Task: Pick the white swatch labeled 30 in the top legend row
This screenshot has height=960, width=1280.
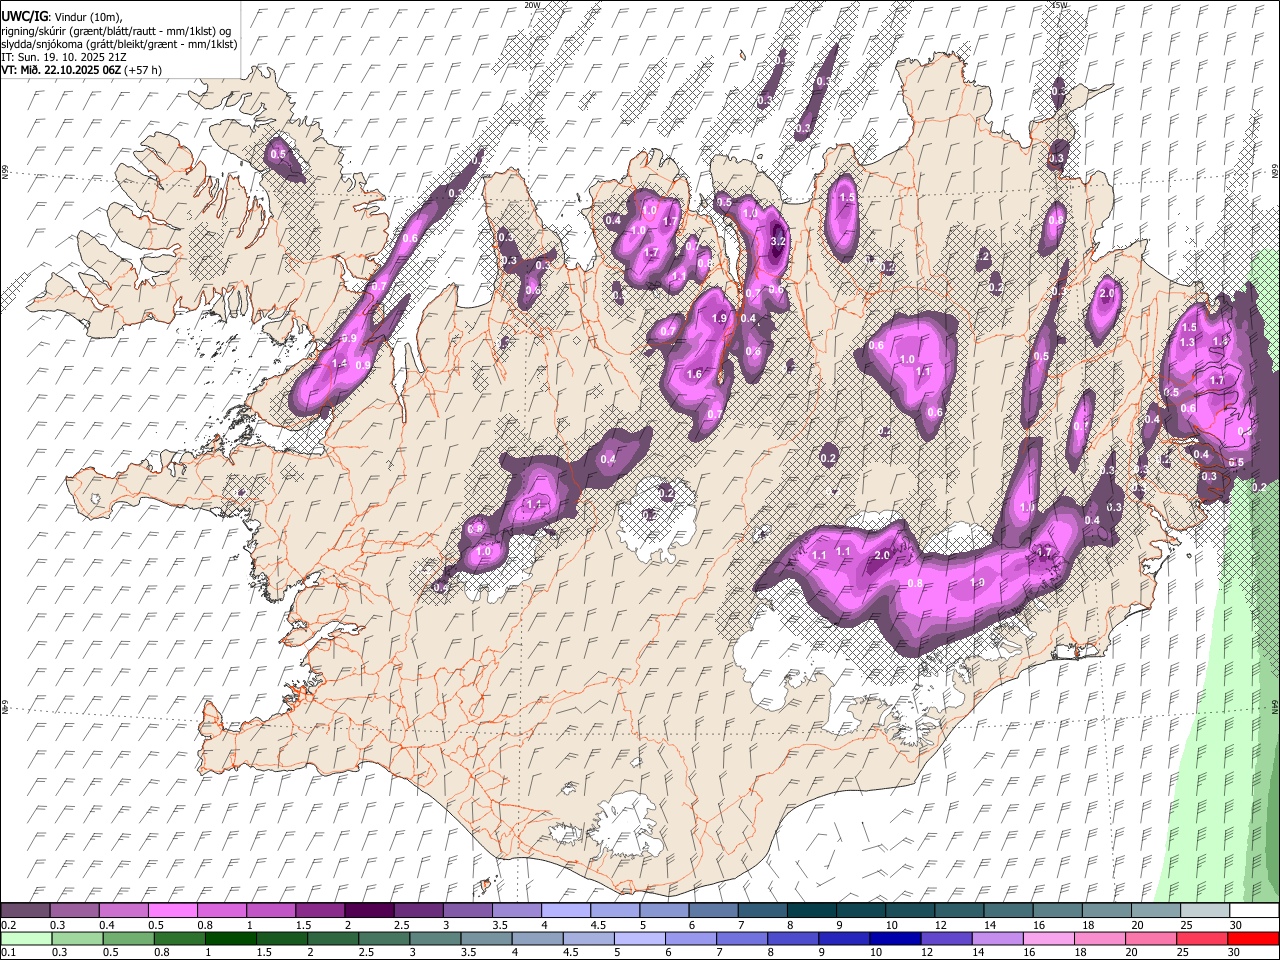Action: click(x=1253, y=911)
